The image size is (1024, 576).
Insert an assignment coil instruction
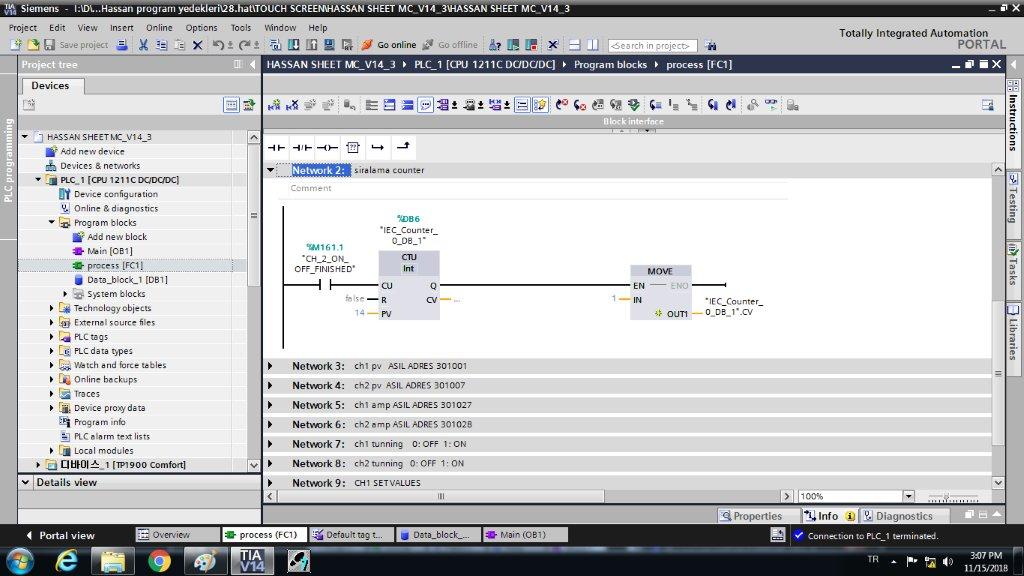click(x=327, y=148)
